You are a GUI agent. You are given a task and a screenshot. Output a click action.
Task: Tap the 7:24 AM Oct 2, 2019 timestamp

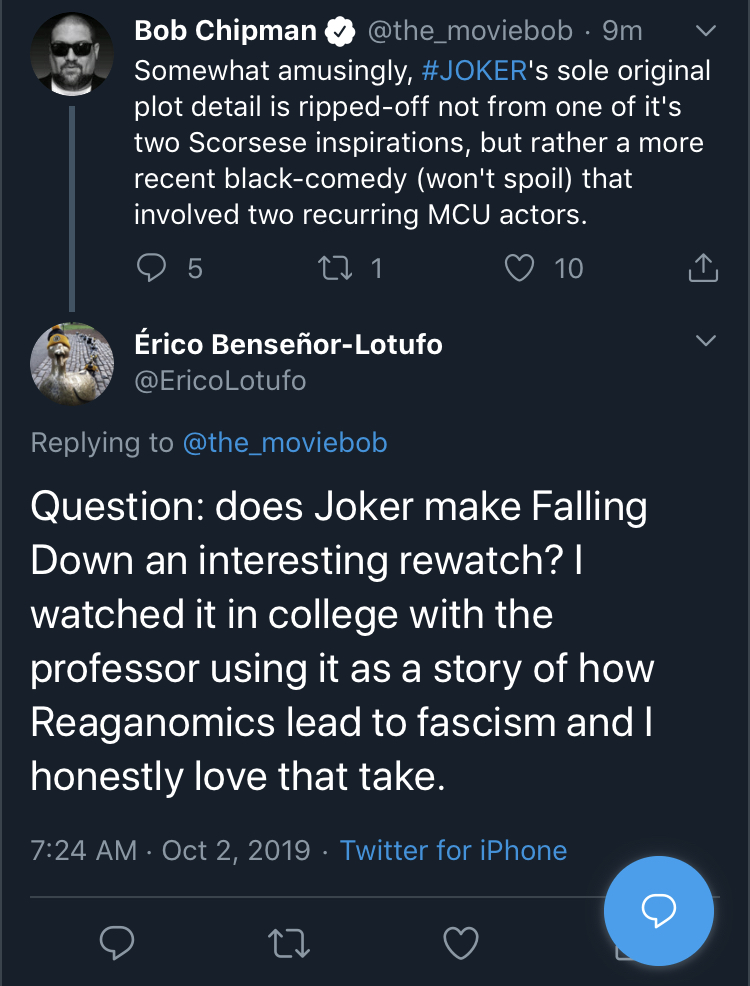pos(170,850)
